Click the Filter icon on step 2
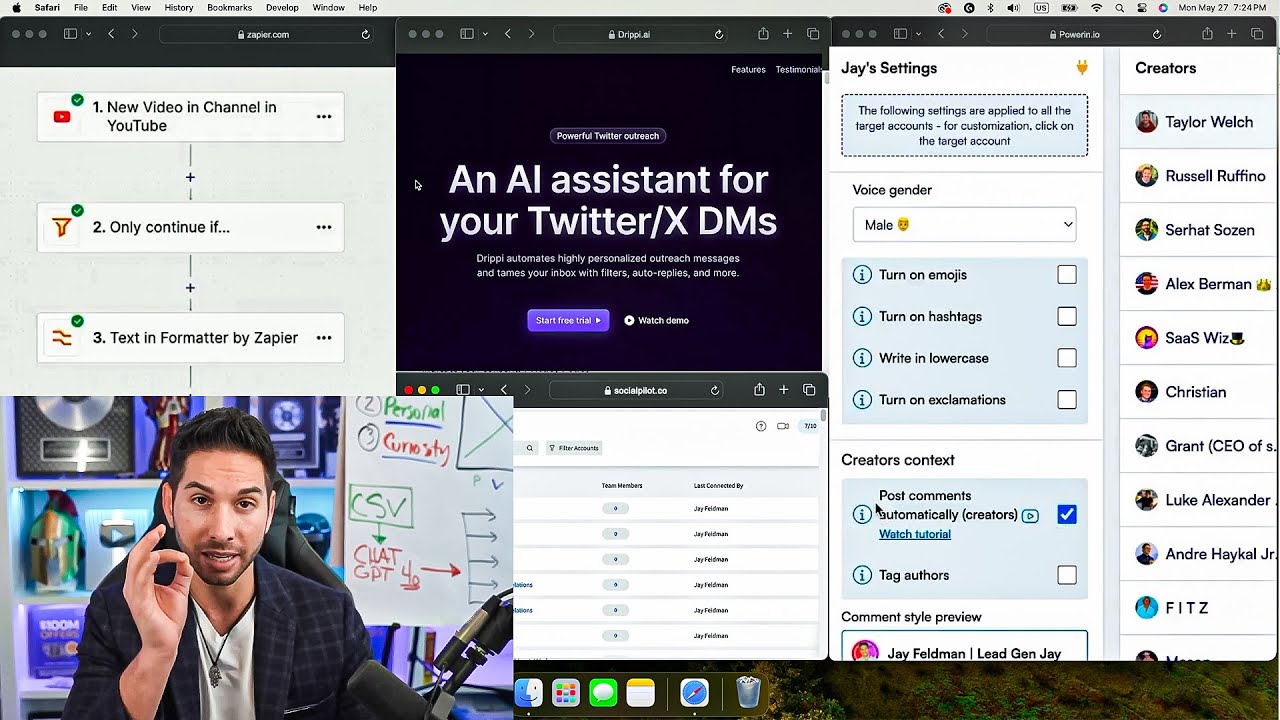Image resolution: width=1280 pixels, height=720 pixels. coord(62,228)
